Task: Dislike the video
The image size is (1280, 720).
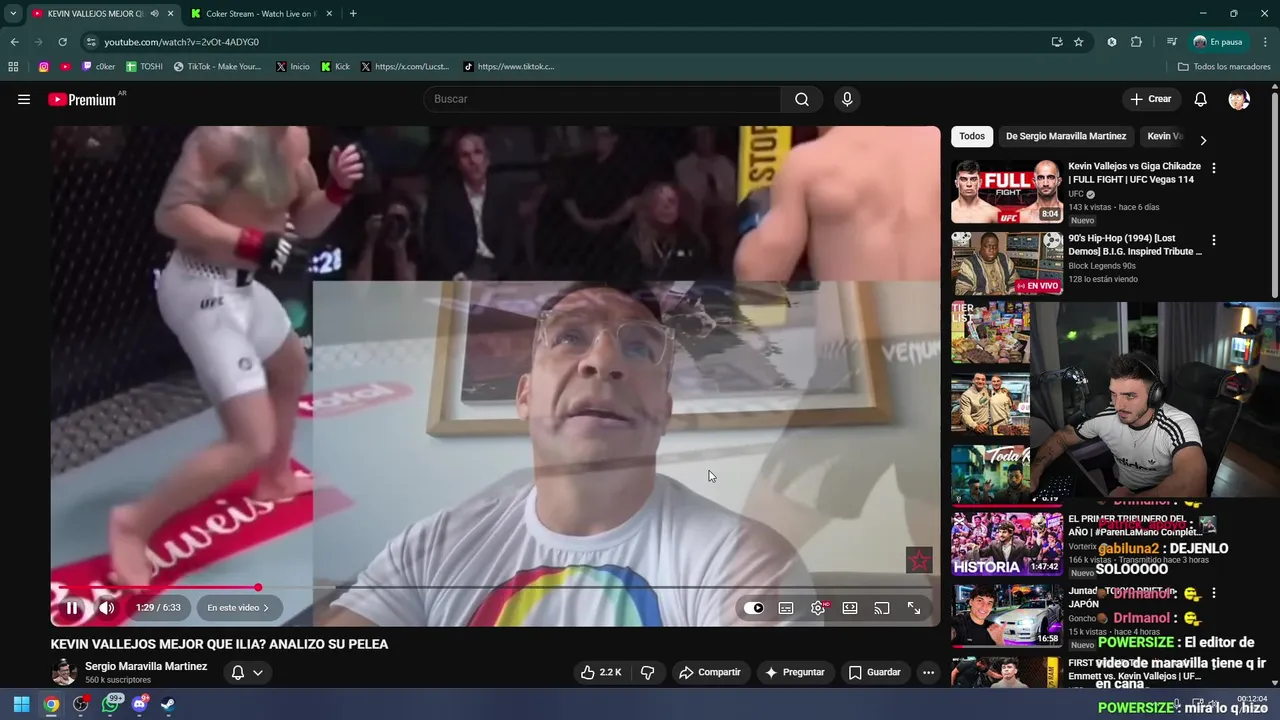Action: click(x=647, y=672)
